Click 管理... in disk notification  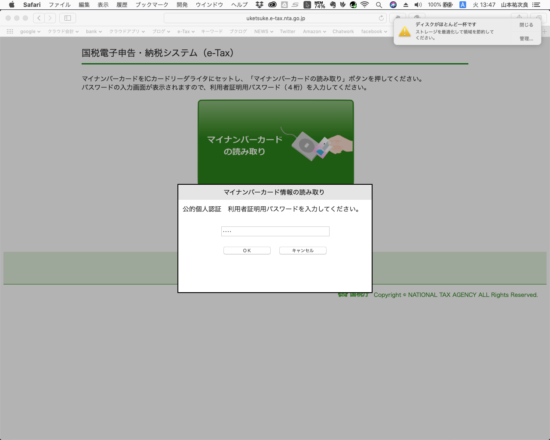(x=526, y=39)
